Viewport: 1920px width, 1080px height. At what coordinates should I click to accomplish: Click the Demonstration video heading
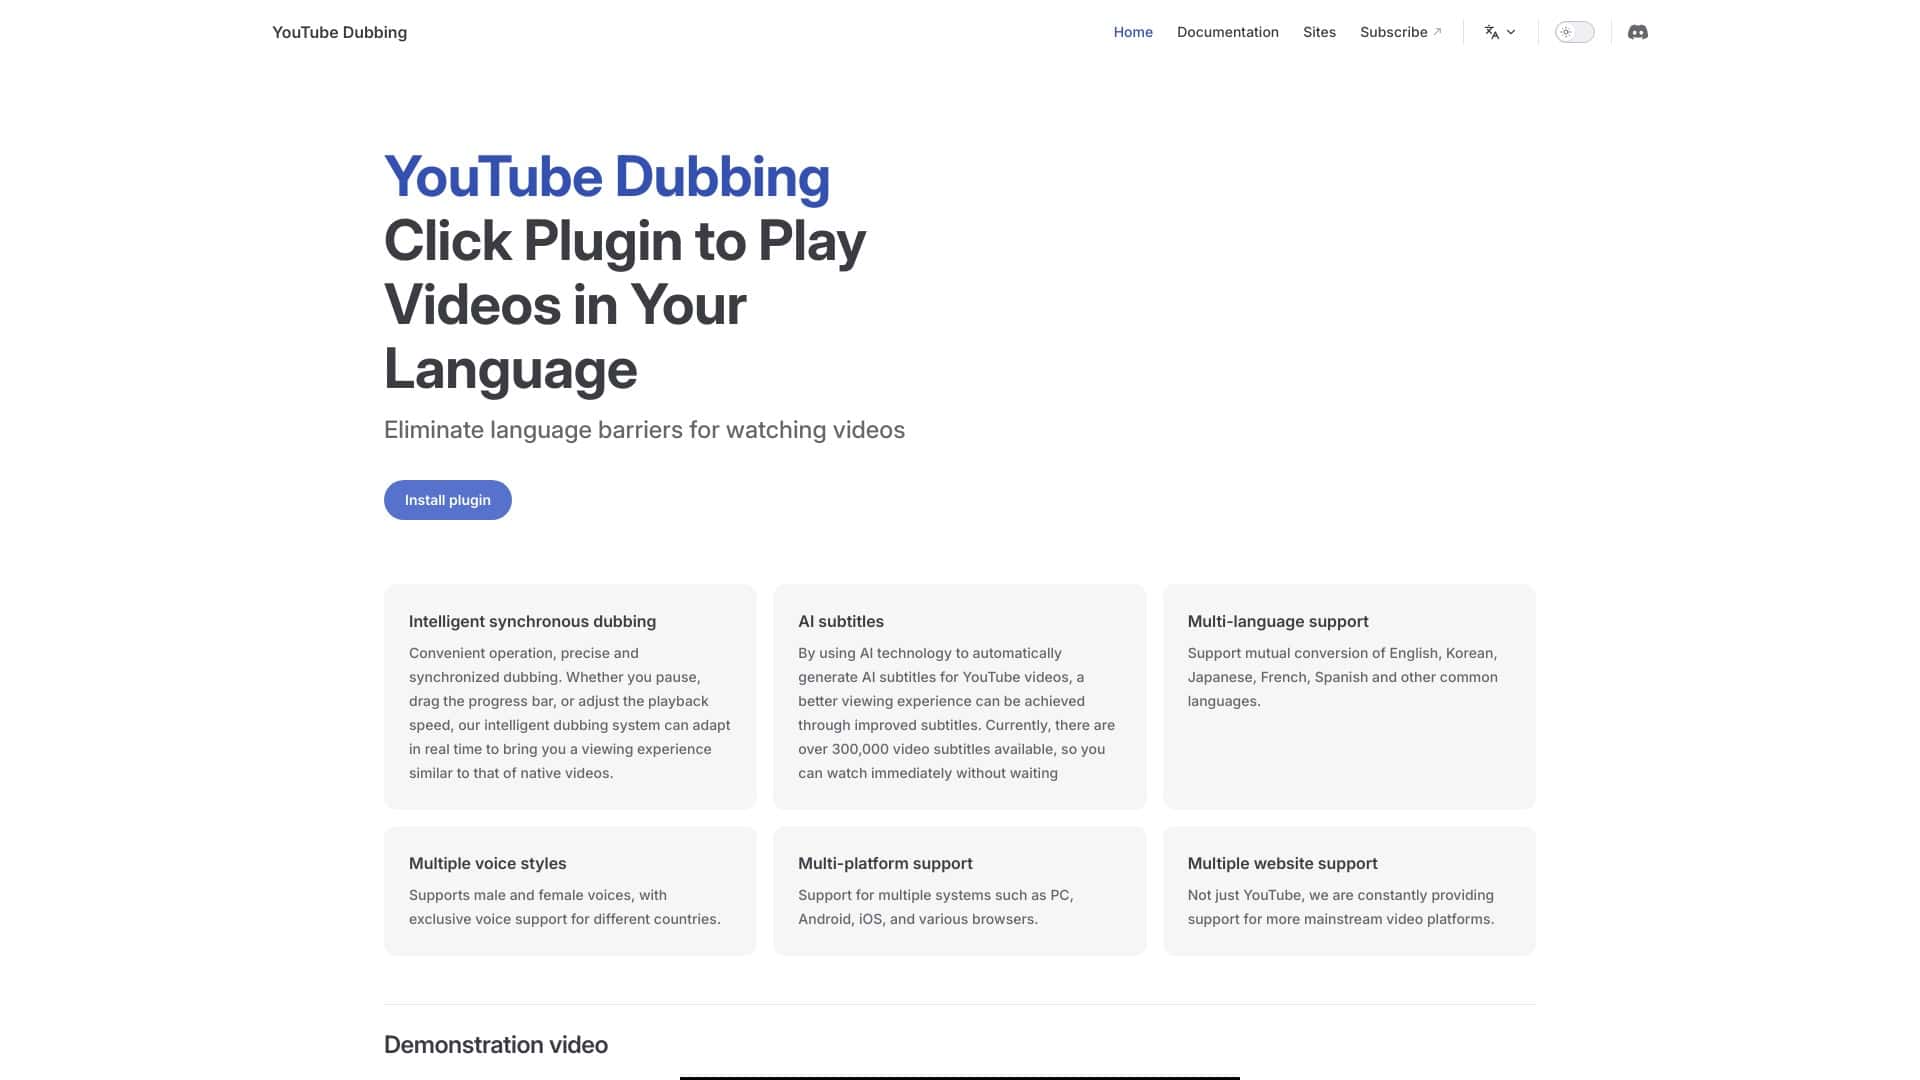coord(495,1043)
